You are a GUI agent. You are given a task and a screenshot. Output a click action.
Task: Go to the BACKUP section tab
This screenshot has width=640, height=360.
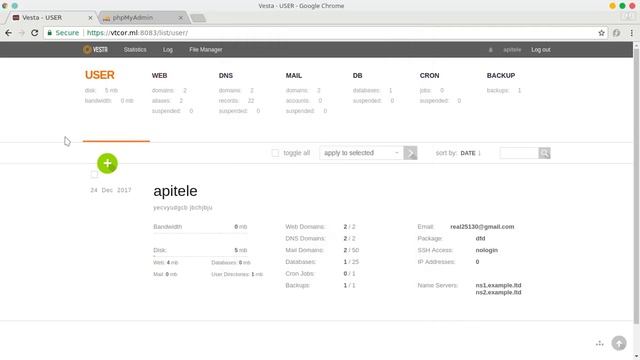tap(500, 76)
